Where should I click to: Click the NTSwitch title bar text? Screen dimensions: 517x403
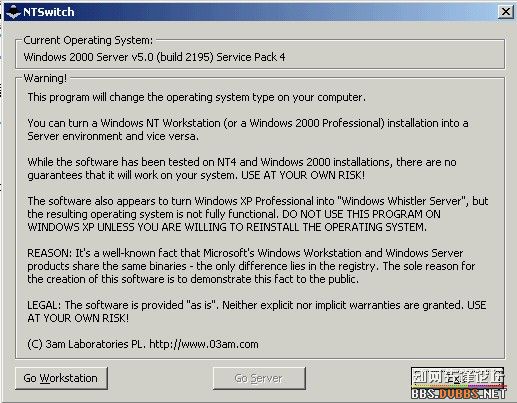49,12
